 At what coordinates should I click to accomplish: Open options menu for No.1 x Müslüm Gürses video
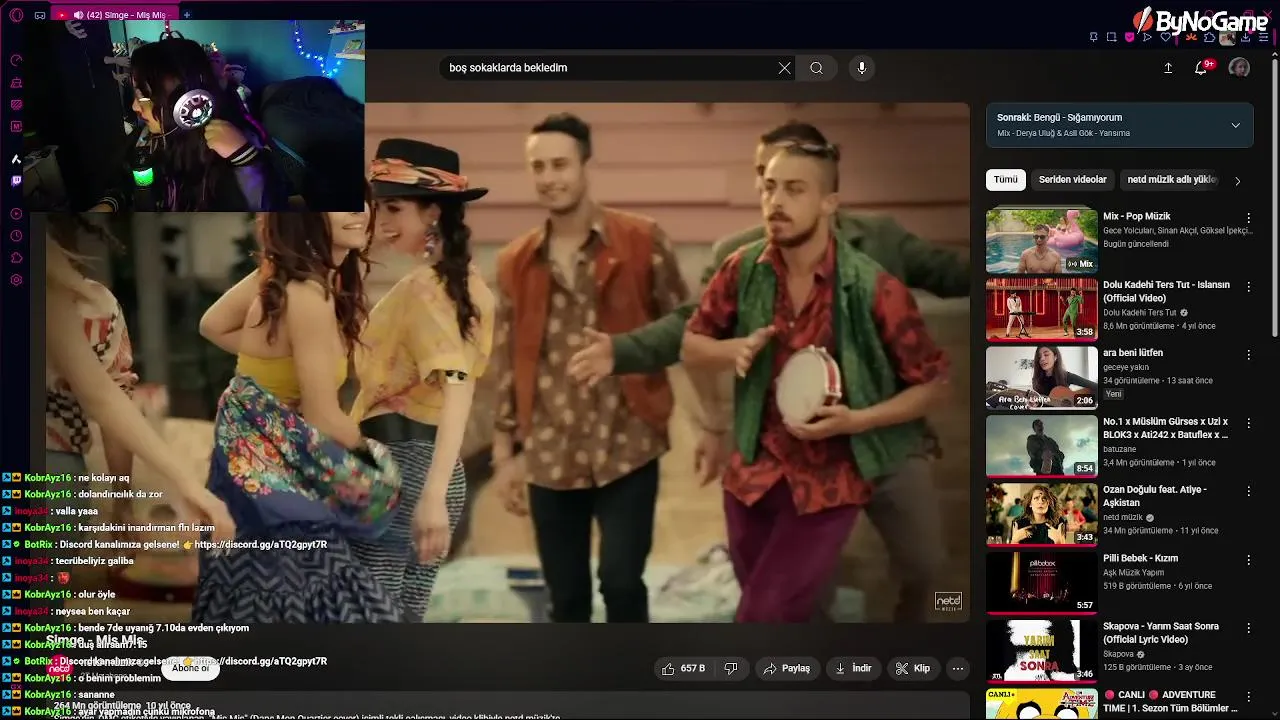point(1249,422)
